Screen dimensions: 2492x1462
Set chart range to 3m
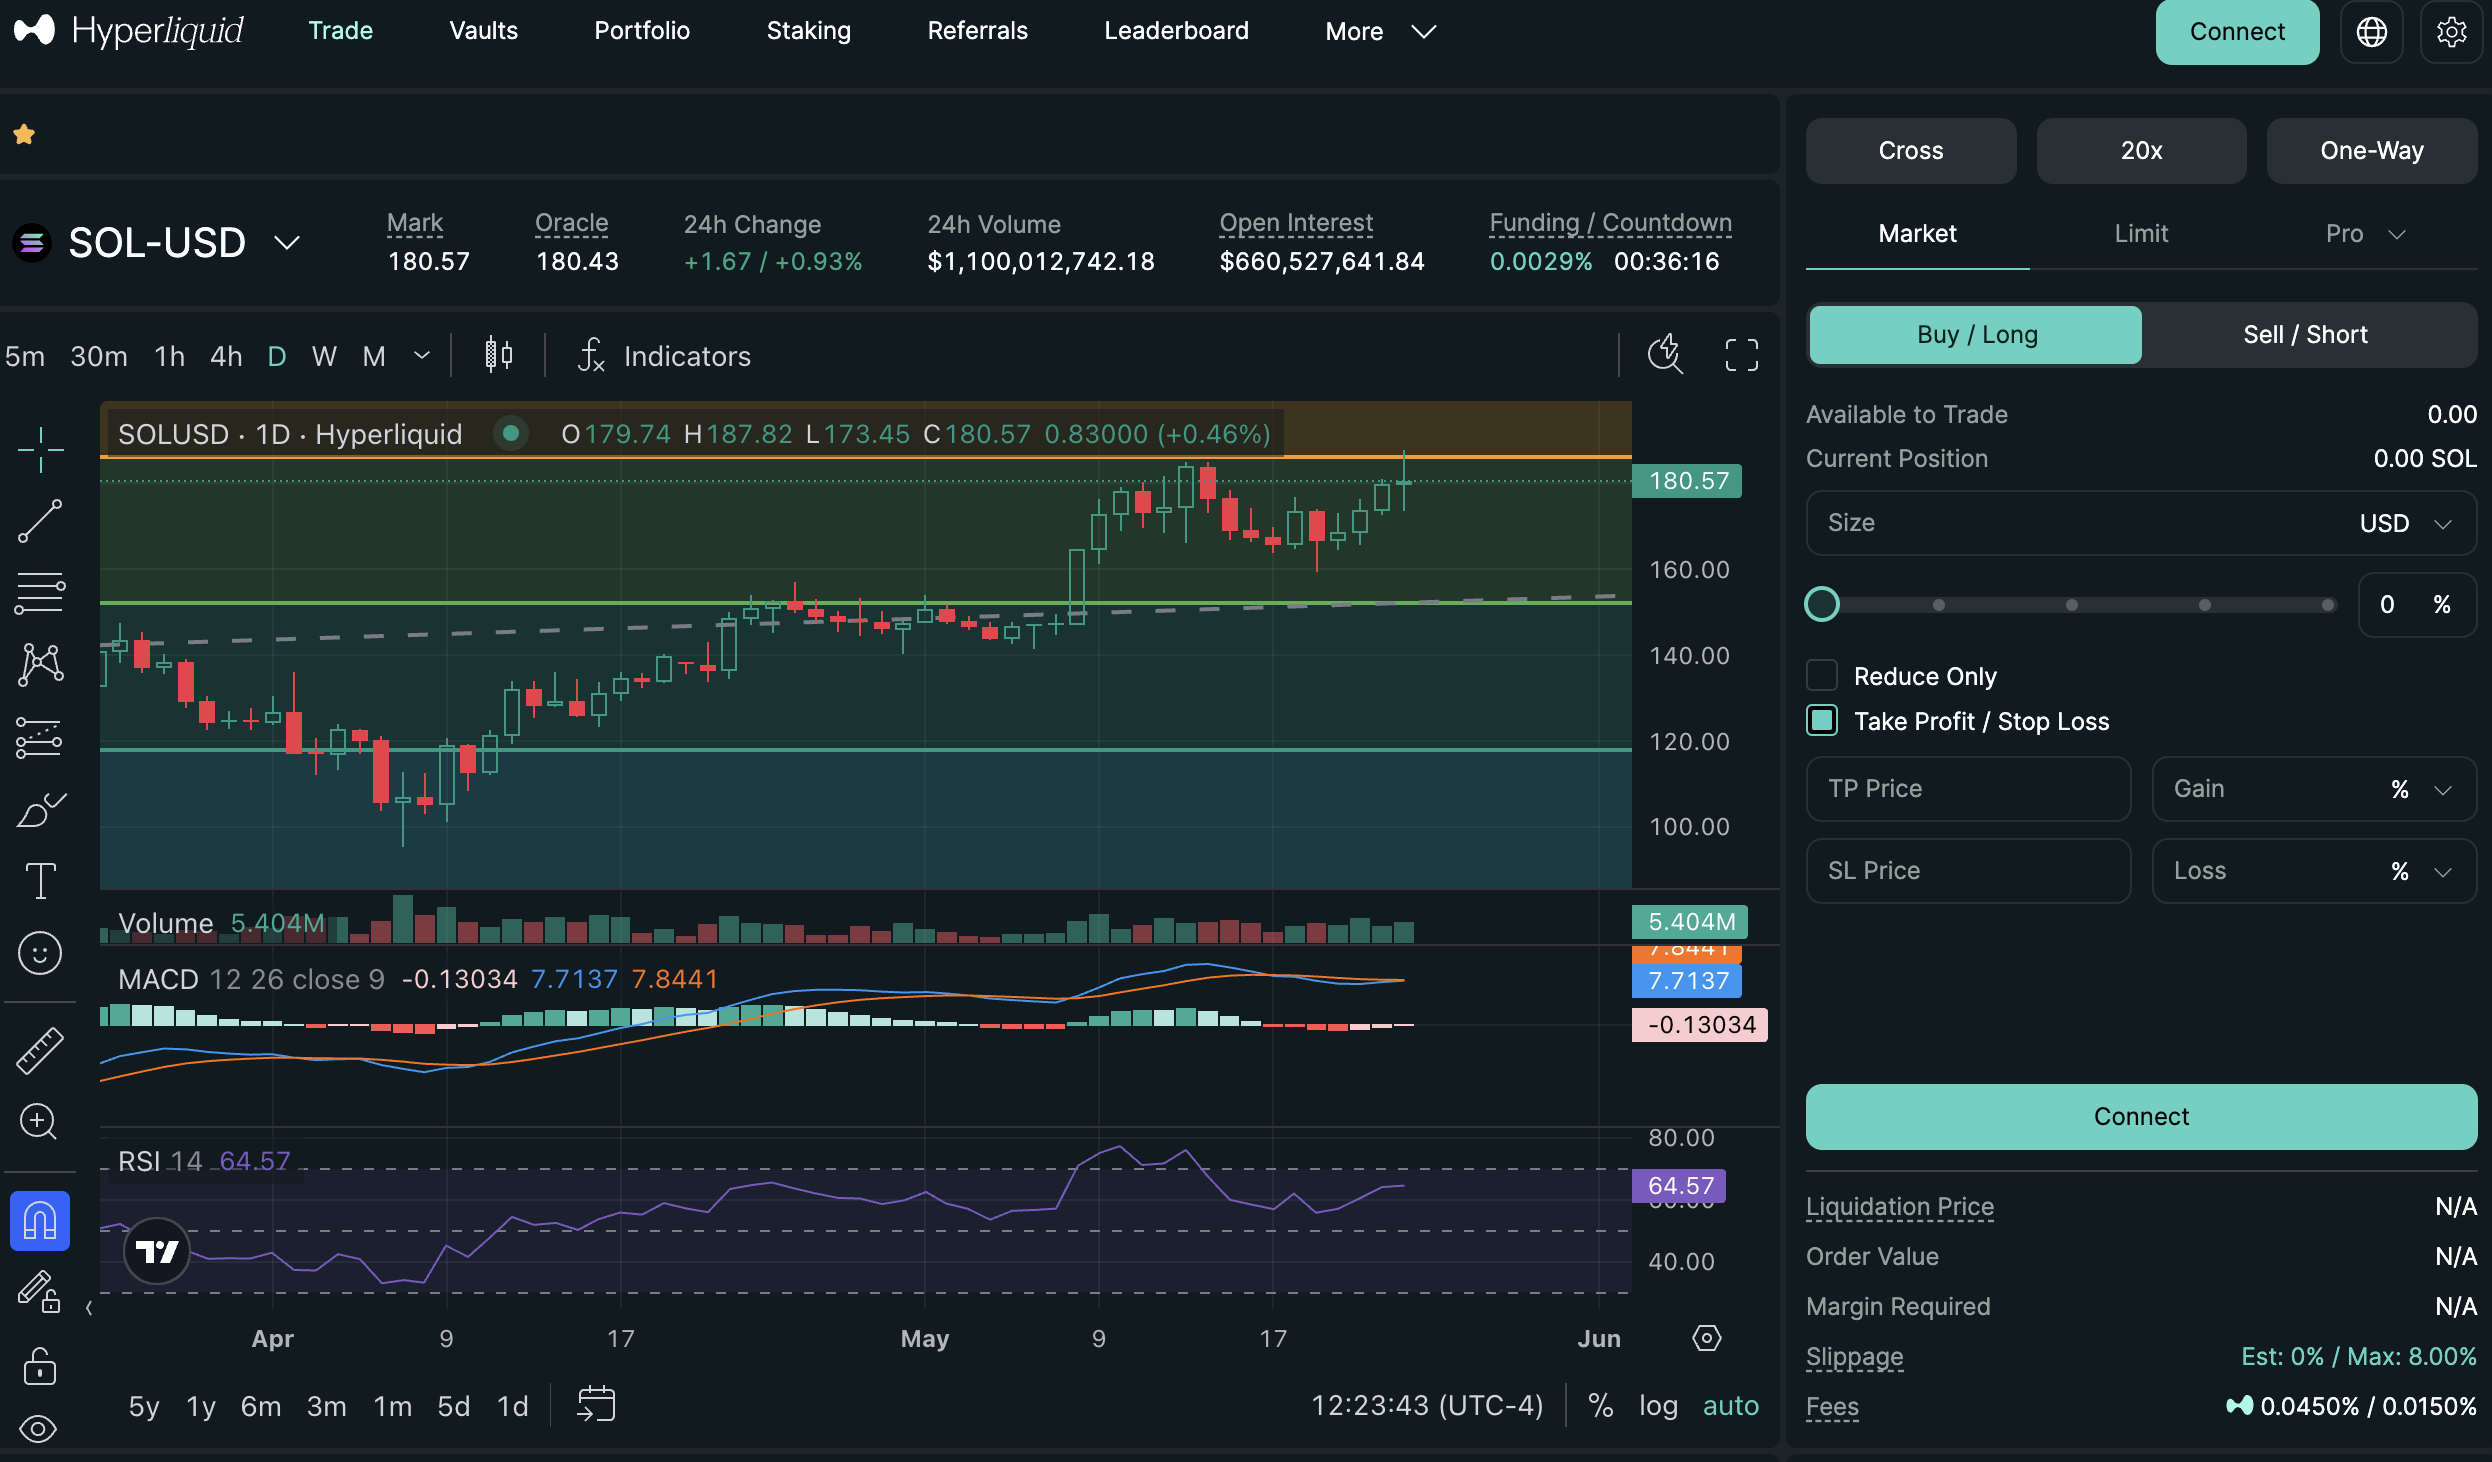point(326,1406)
